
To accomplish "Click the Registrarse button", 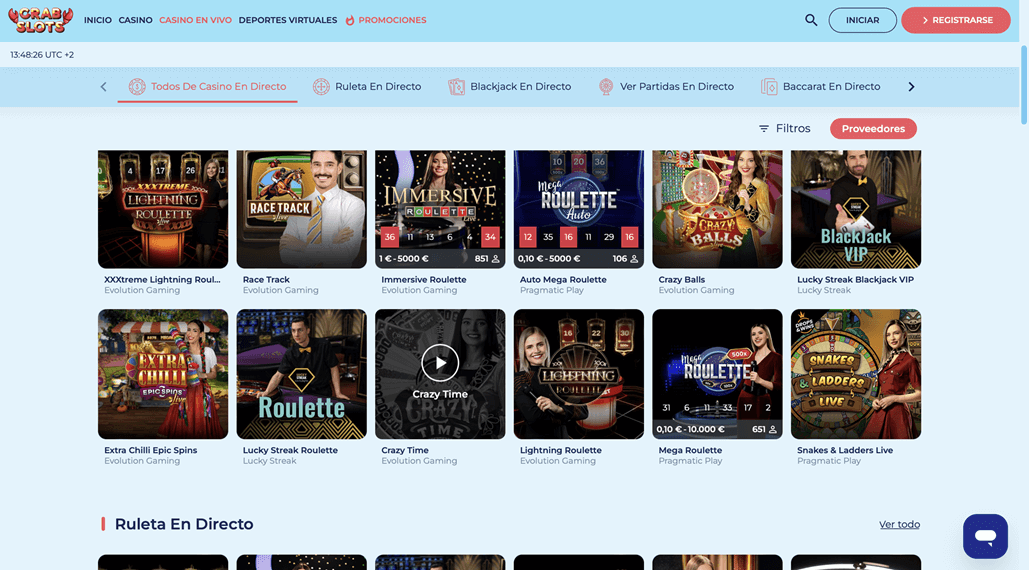I will [x=956, y=20].
